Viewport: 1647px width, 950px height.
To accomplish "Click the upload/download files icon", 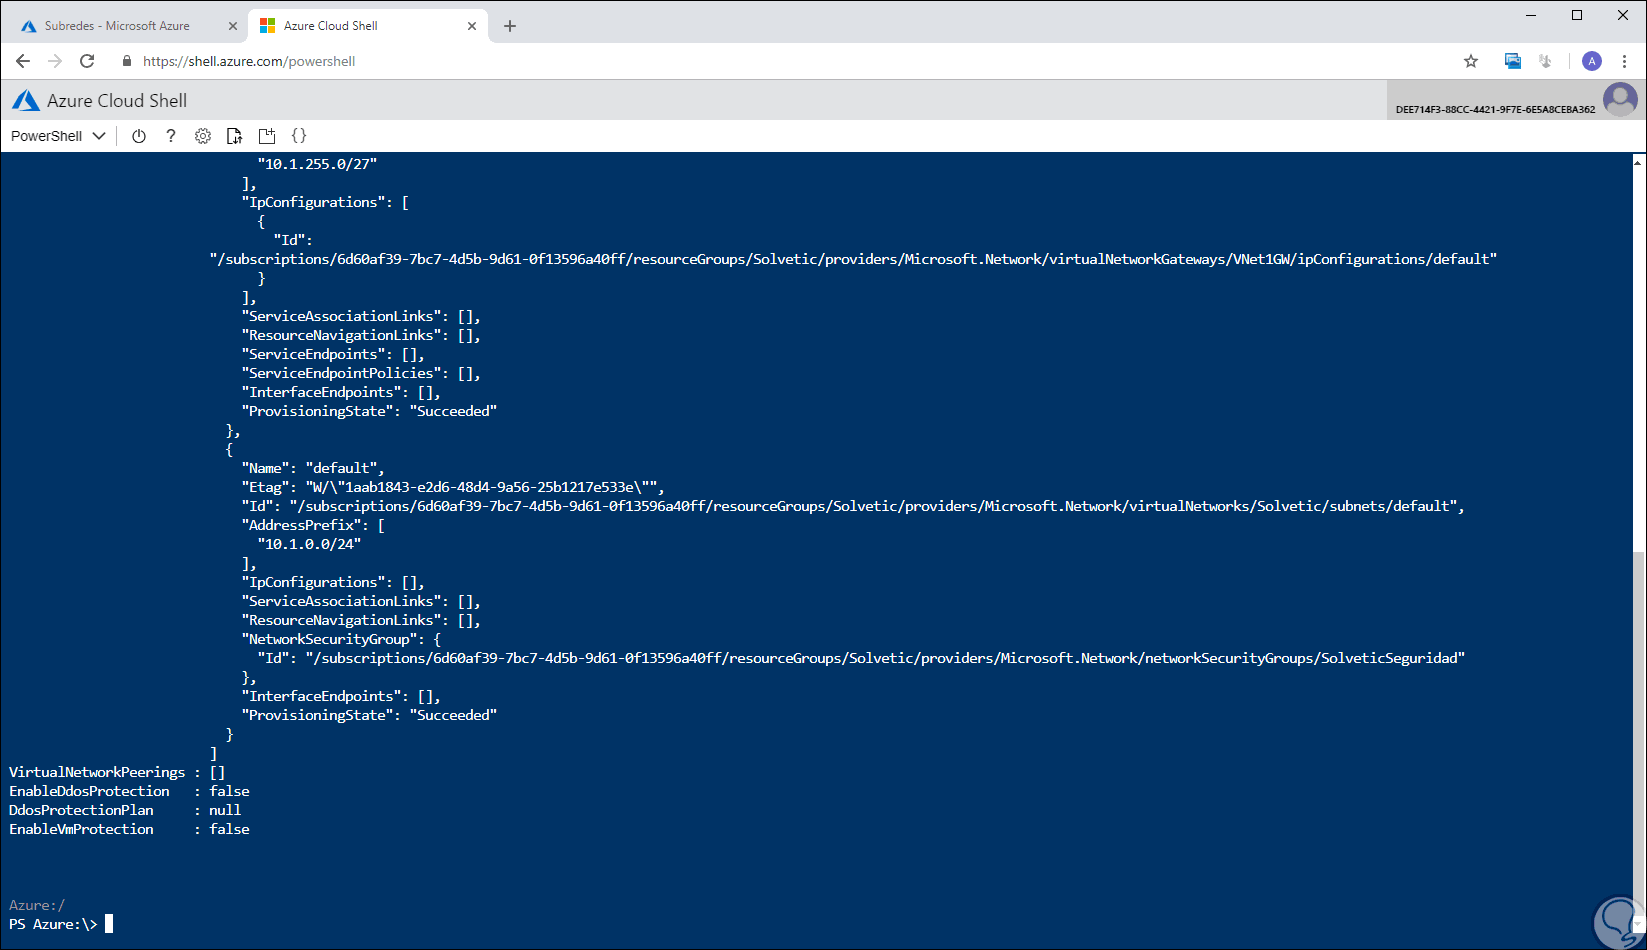I will click(235, 136).
